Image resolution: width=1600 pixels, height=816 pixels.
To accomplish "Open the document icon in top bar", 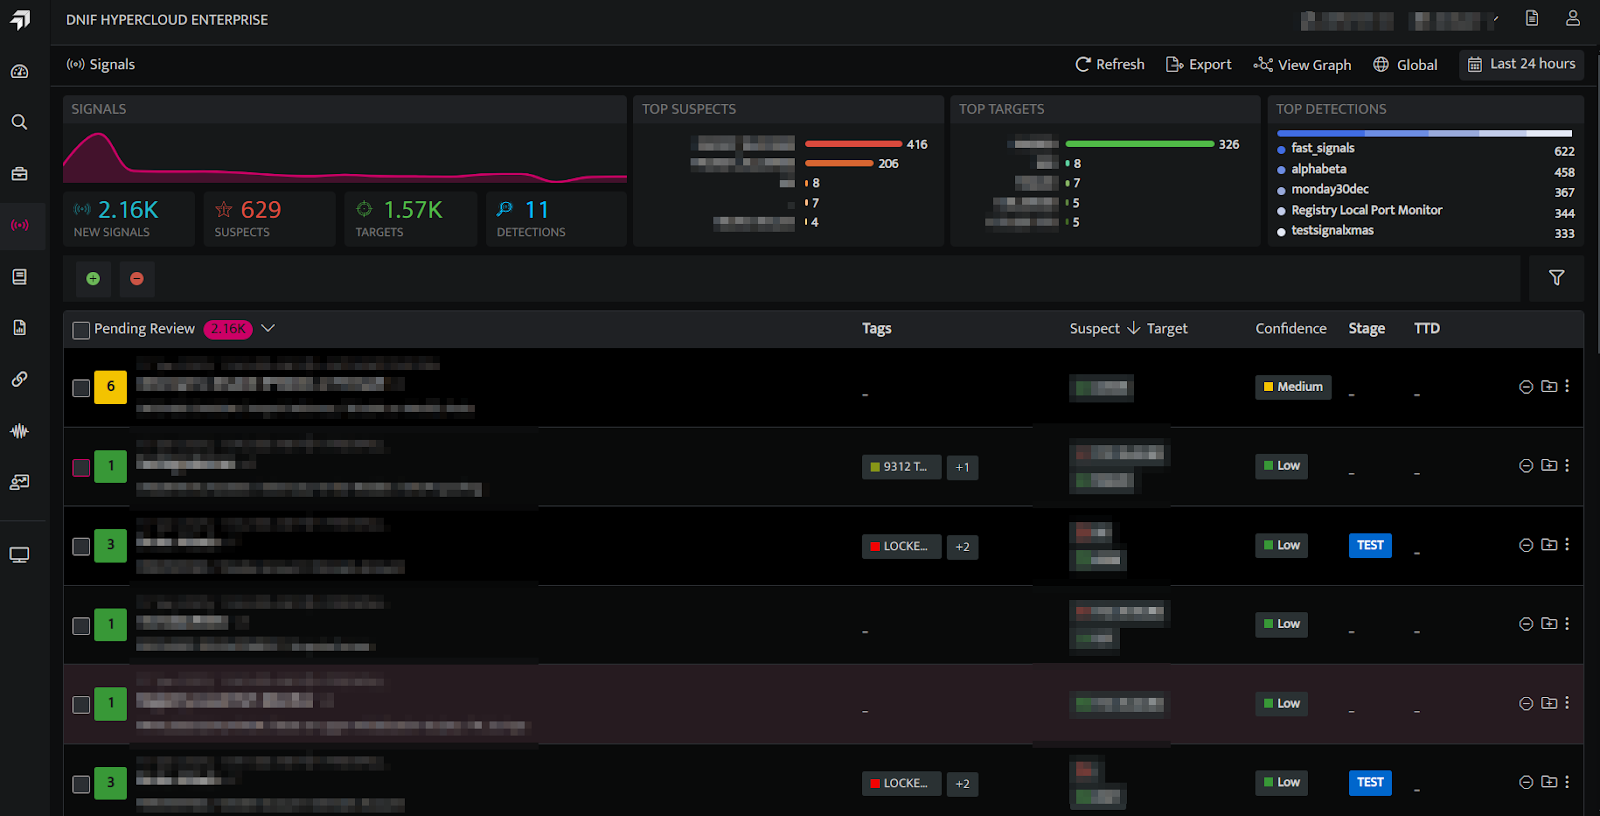I will [1532, 18].
